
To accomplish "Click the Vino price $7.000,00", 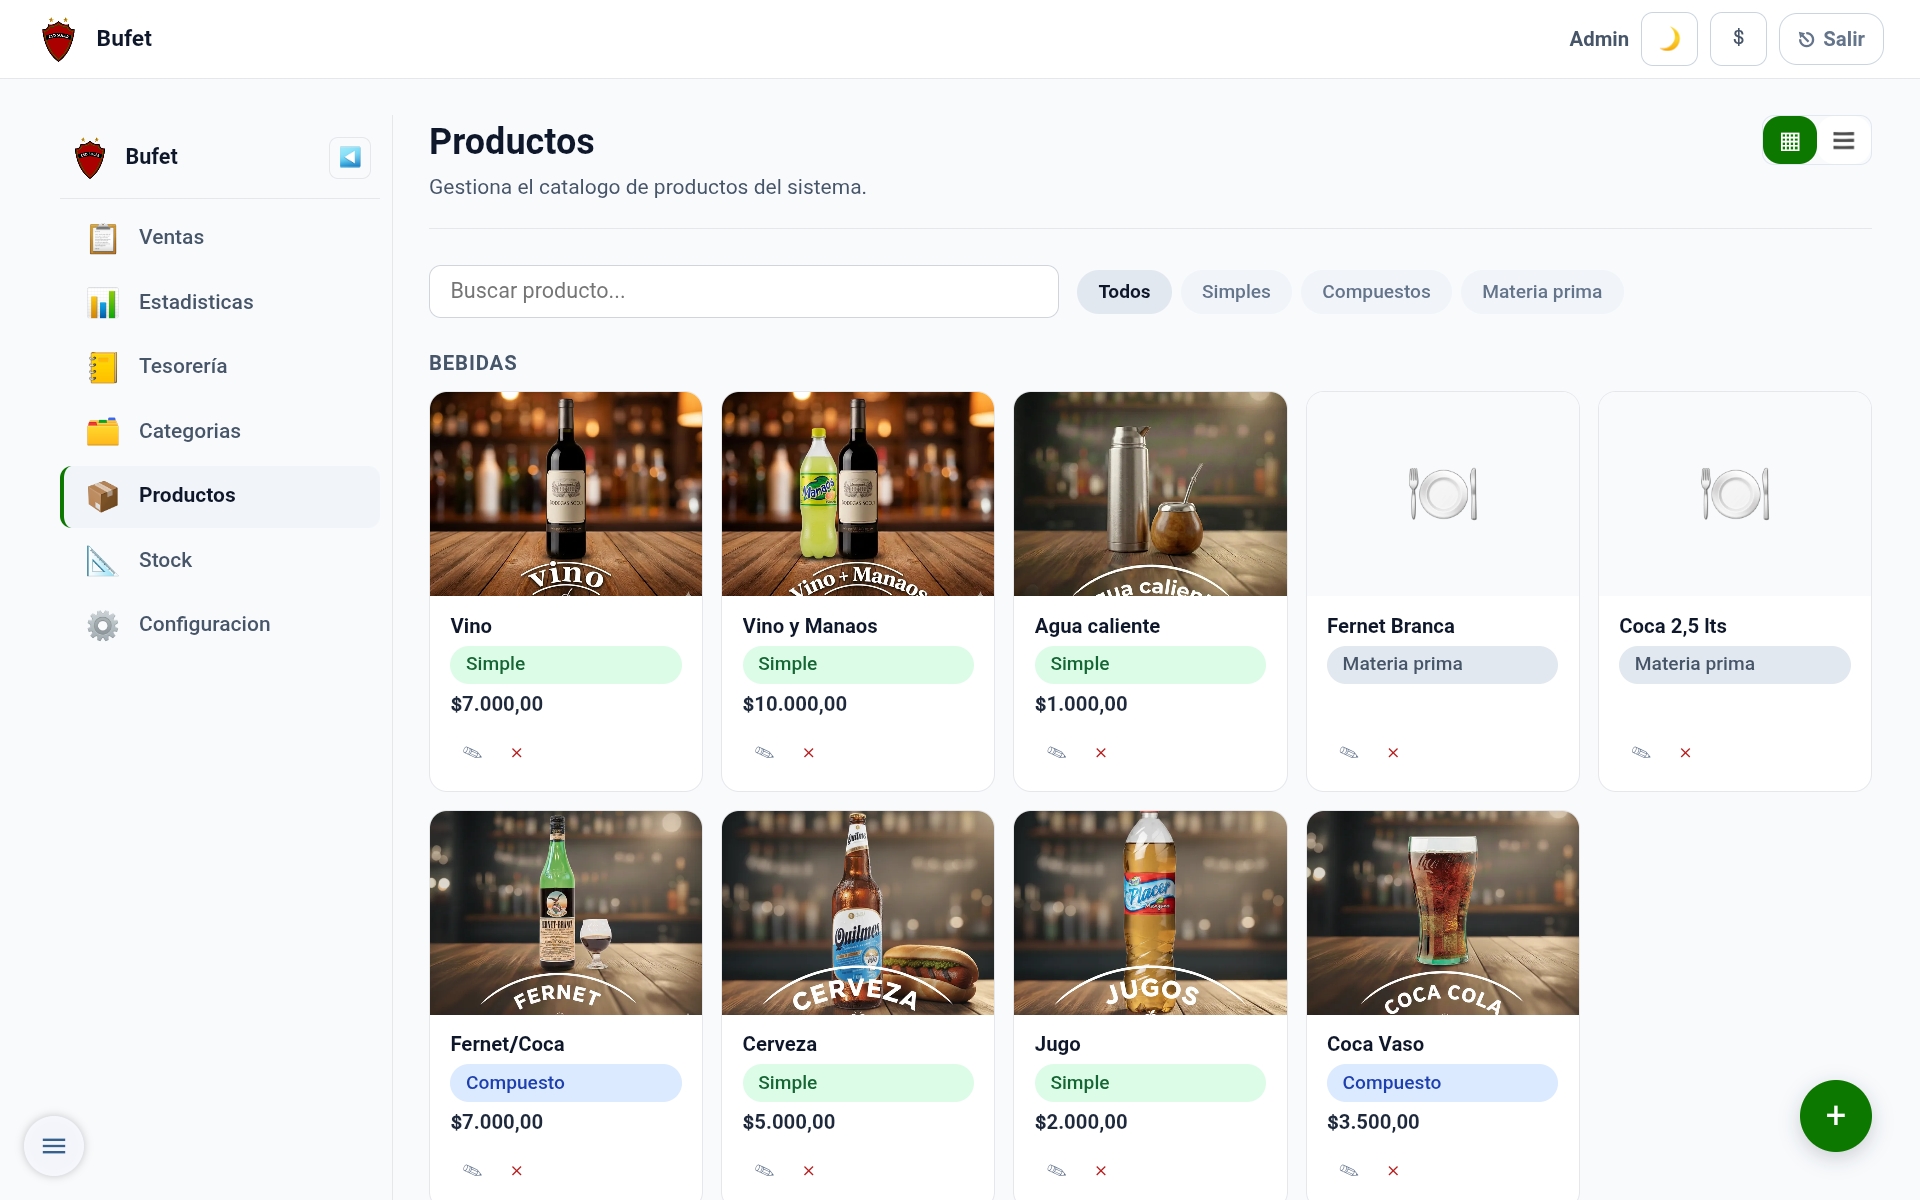I will [497, 704].
